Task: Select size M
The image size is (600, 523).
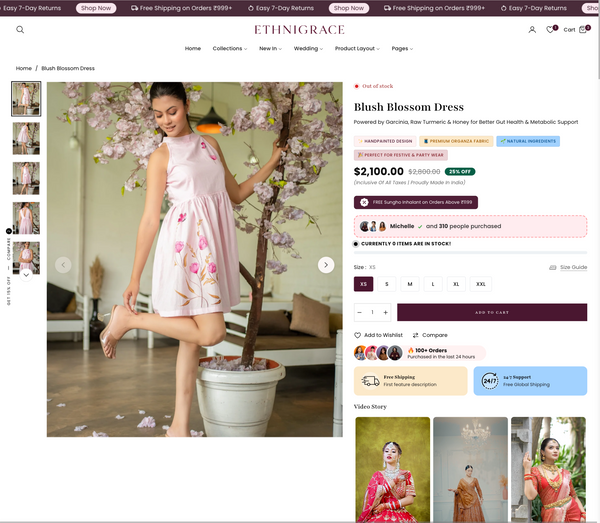Action: 410,284
